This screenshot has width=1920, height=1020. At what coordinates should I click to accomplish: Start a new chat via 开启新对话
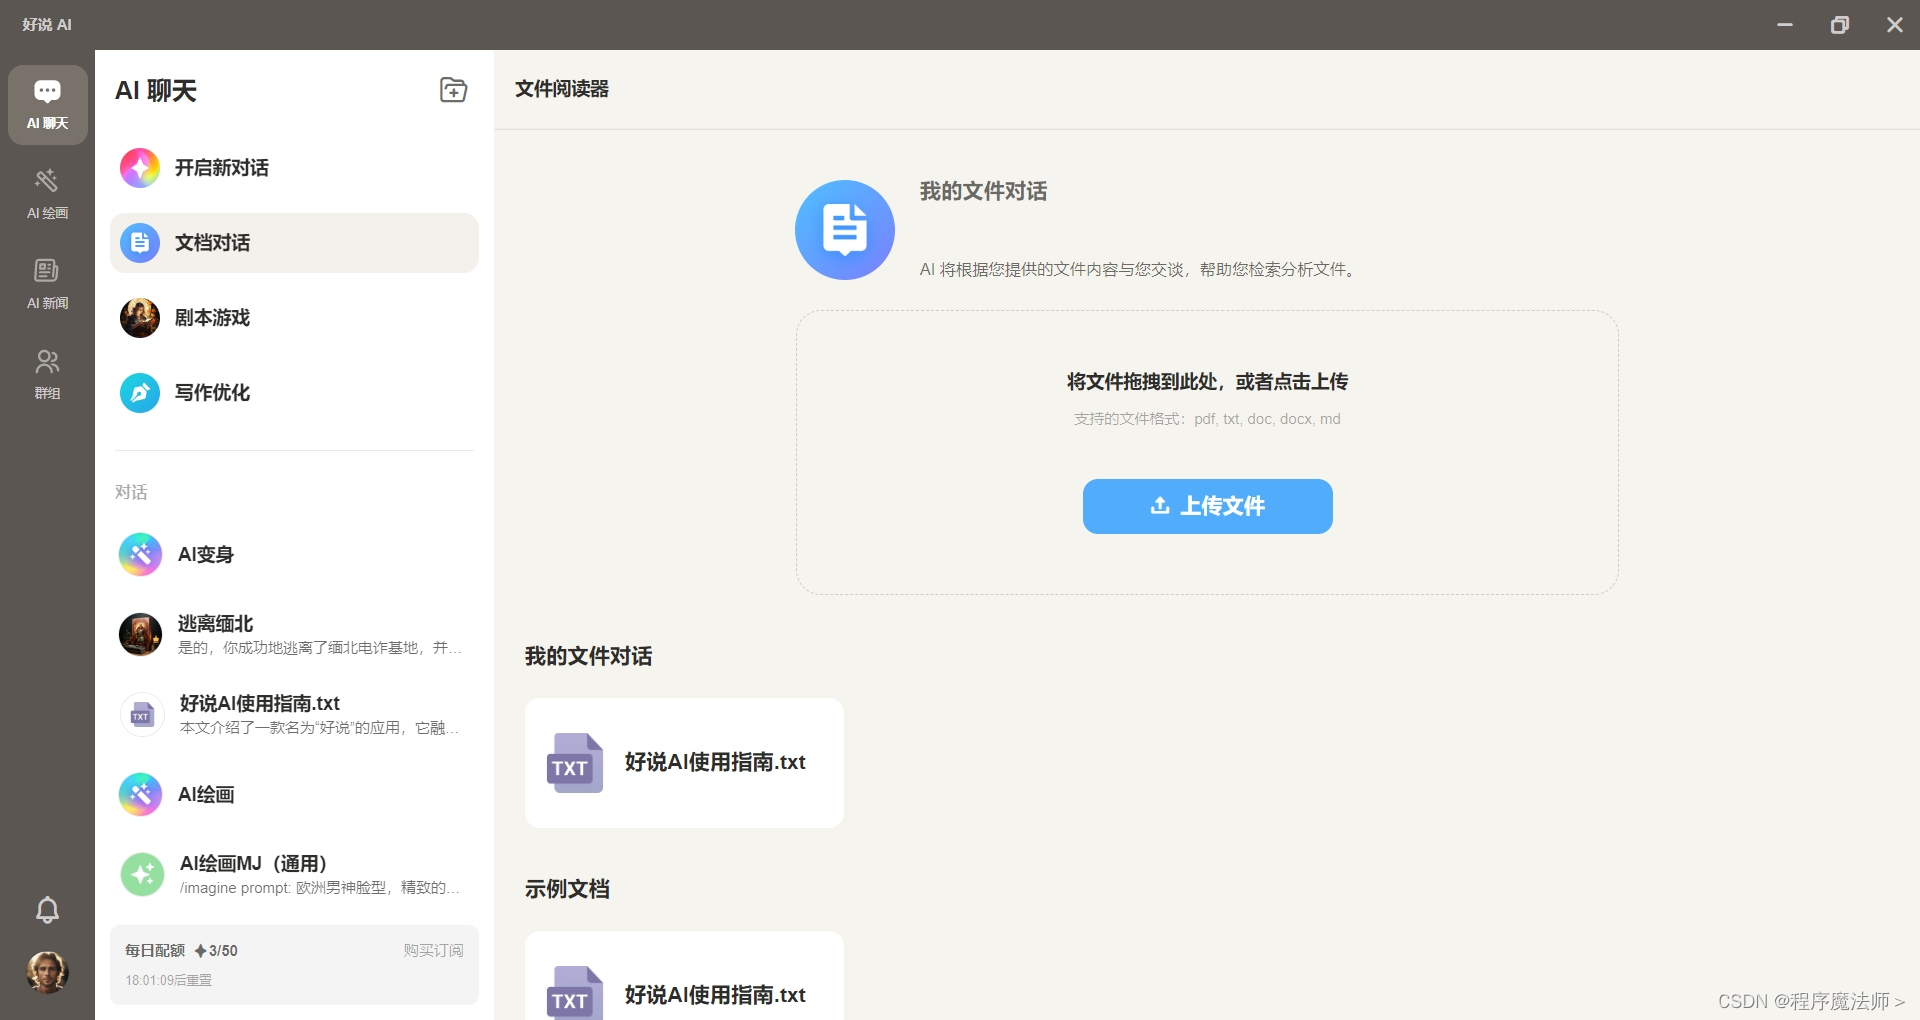point(294,168)
